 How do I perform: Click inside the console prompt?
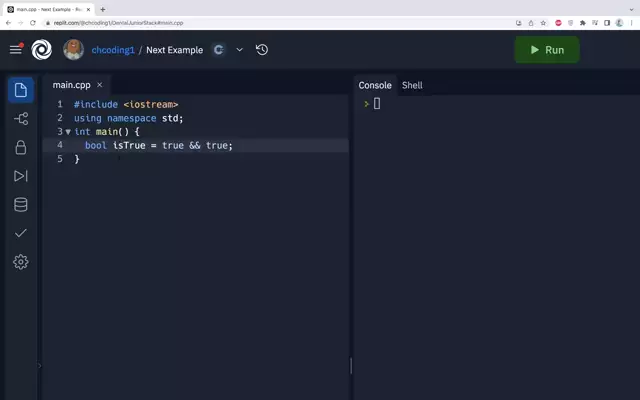[377, 104]
